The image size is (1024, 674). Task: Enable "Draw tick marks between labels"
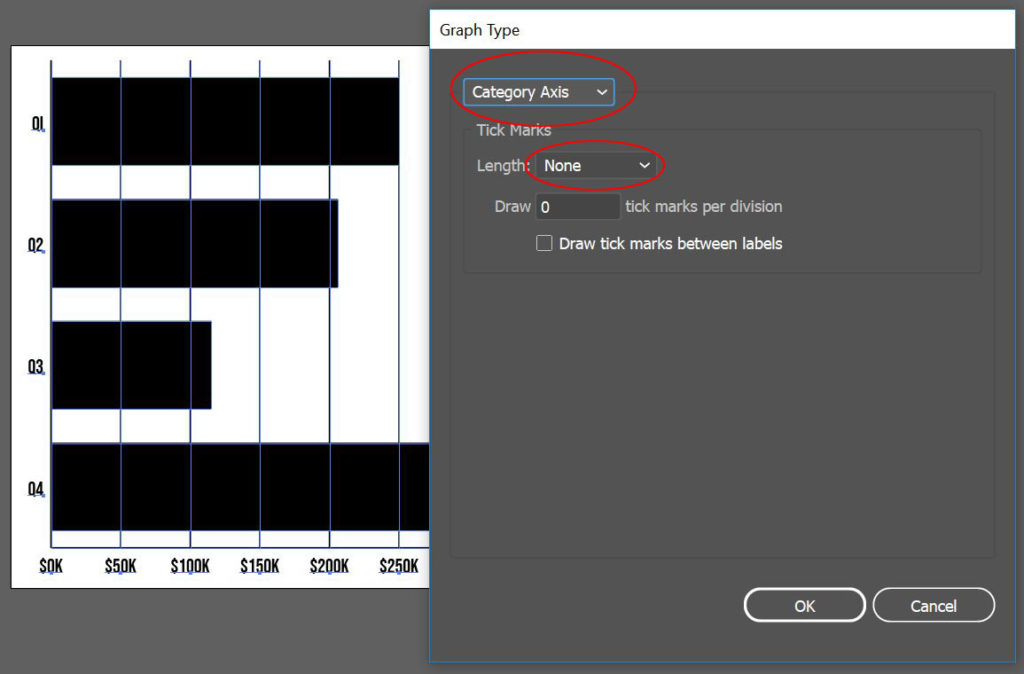[544, 243]
